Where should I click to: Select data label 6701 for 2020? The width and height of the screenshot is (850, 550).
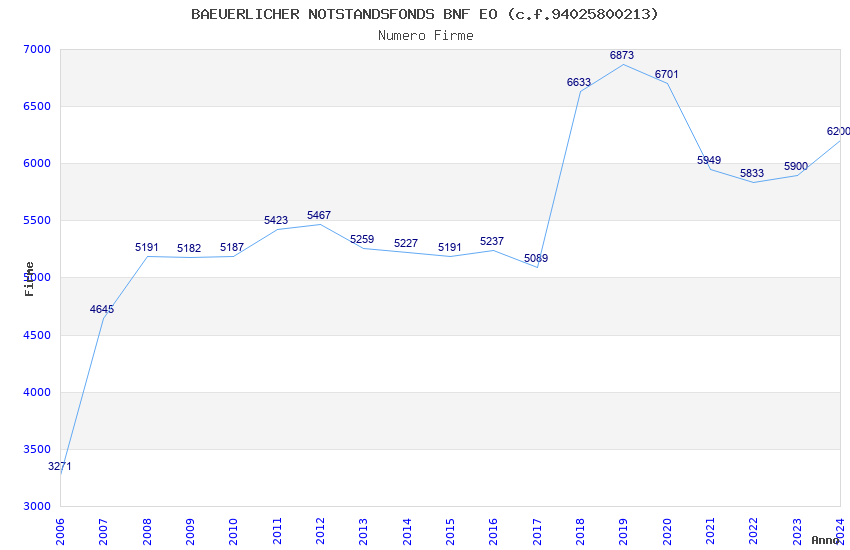pyautogui.click(x=667, y=75)
